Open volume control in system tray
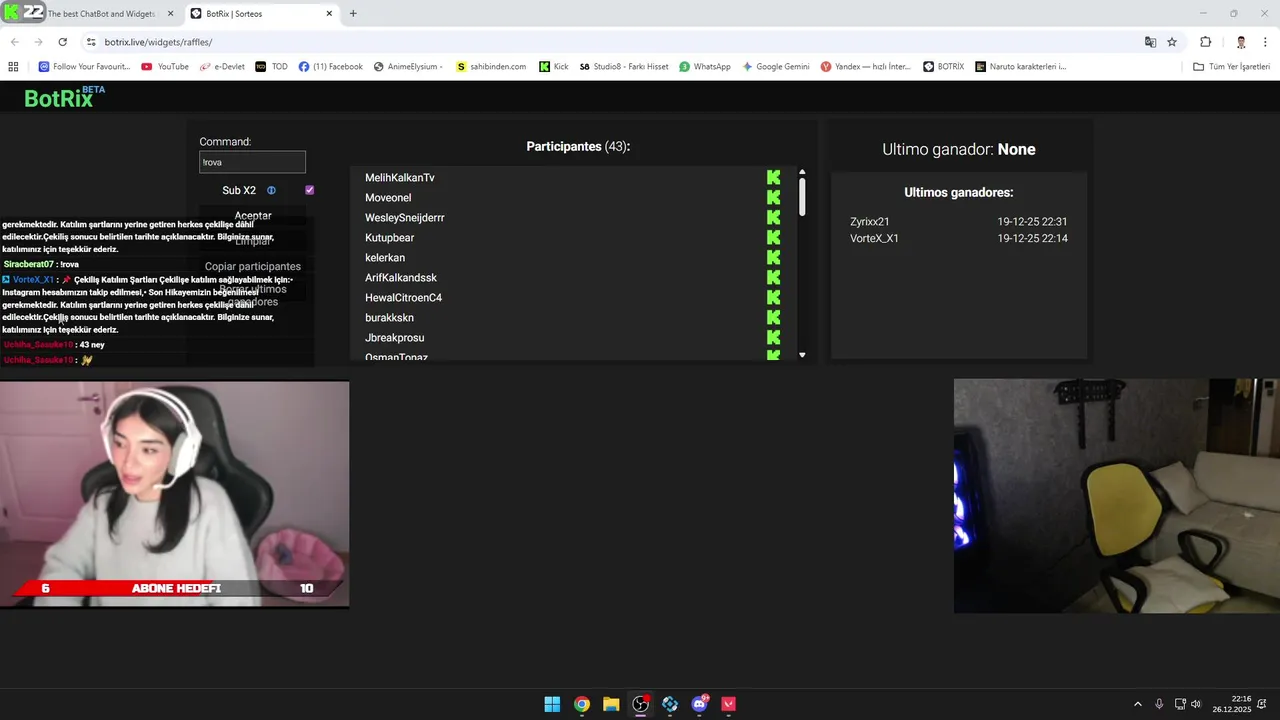The width and height of the screenshot is (1280, 720). tap(1196, 704)
